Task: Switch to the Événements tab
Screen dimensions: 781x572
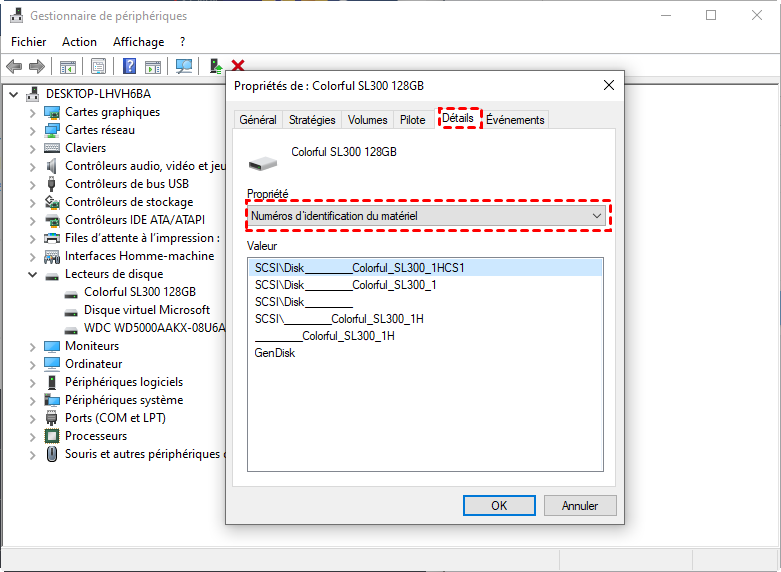Action: pos(515,120)
